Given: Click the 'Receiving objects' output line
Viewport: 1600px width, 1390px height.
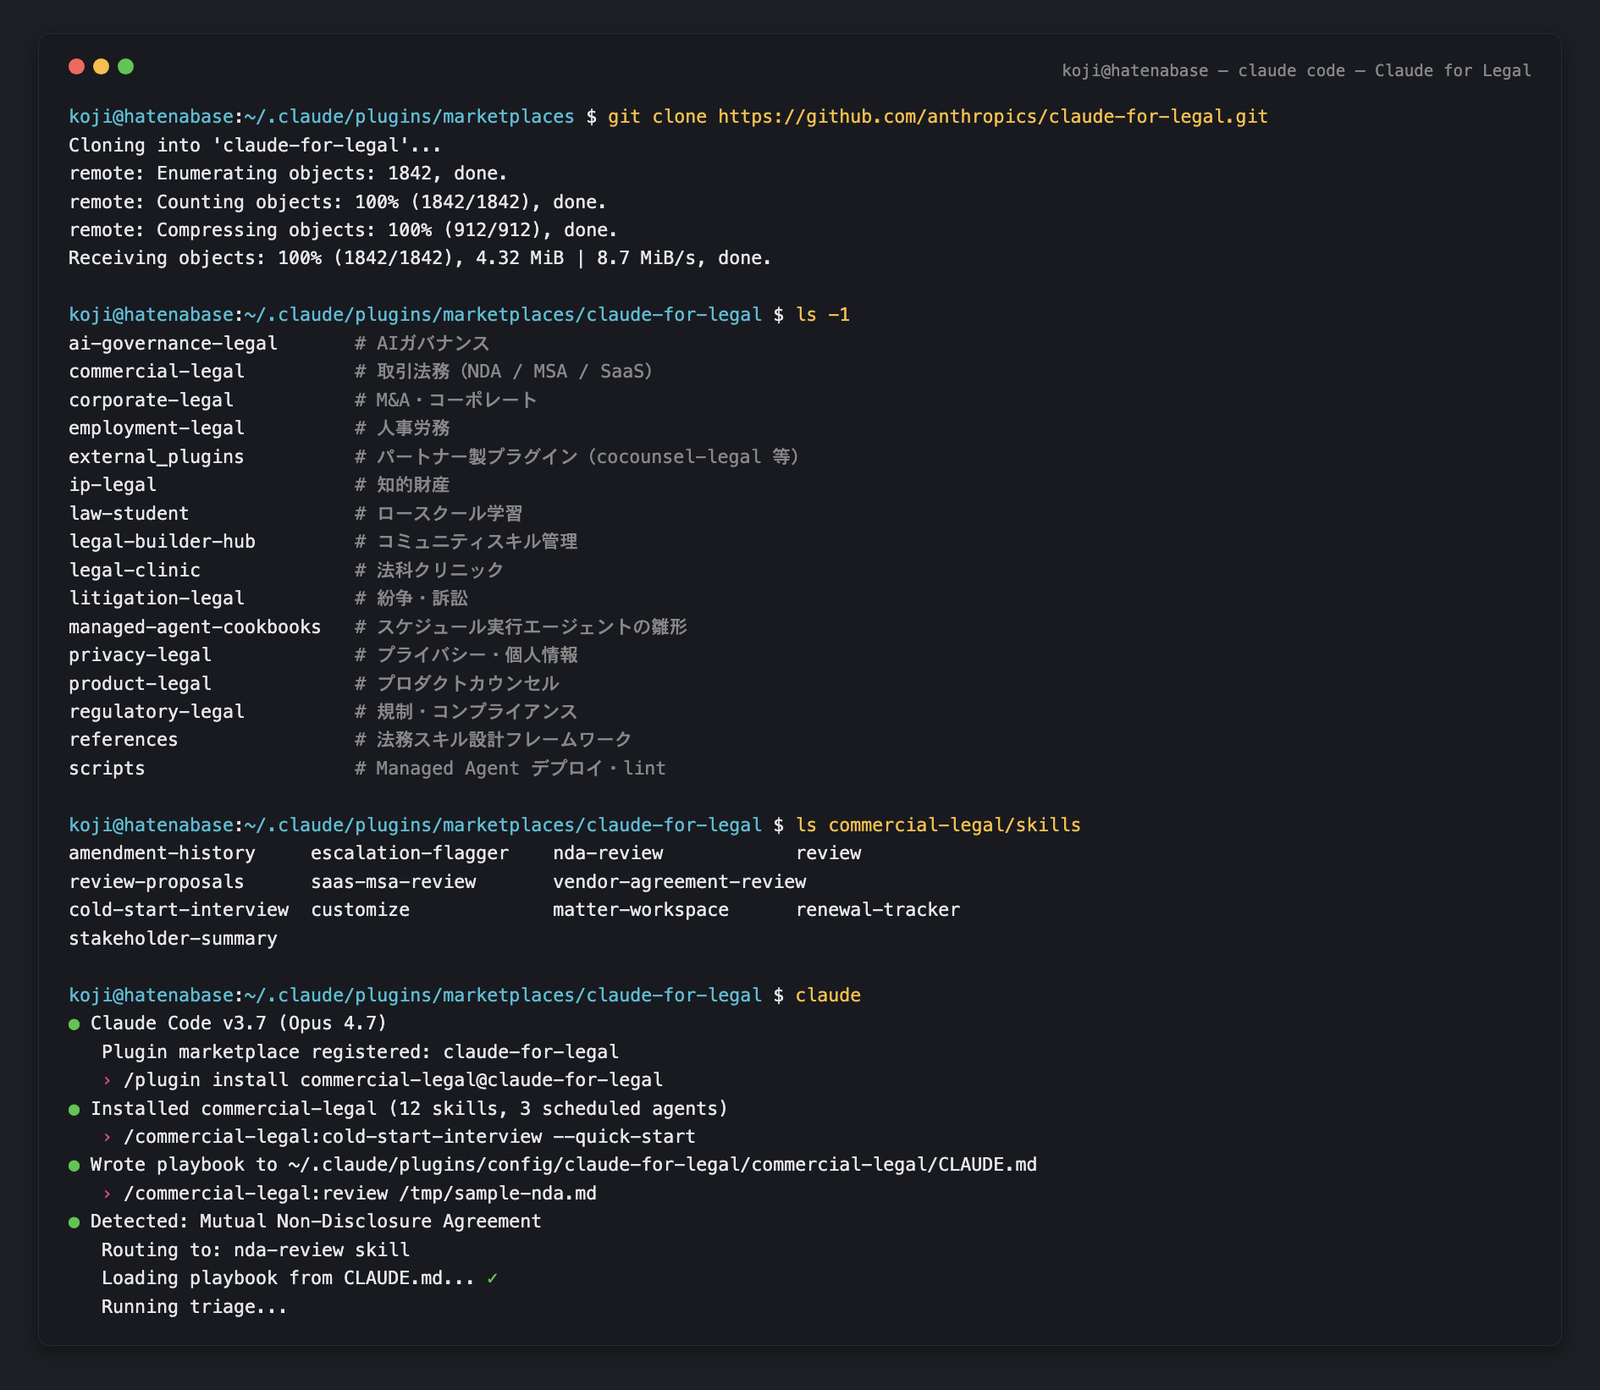Looking at the screenshot, I should (420, 258).
